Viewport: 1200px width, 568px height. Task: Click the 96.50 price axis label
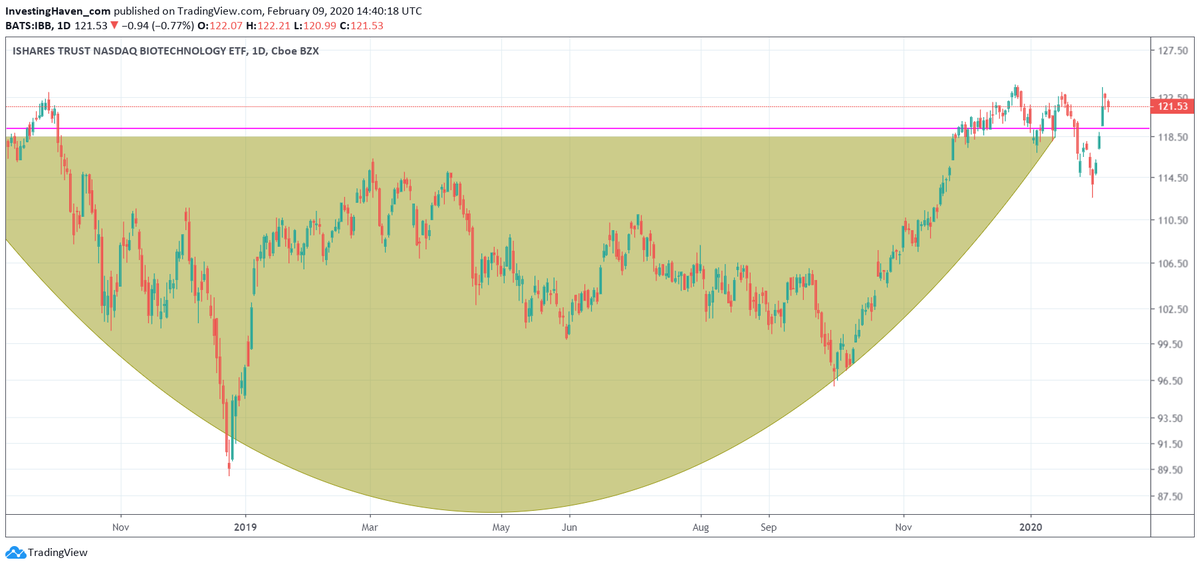[1171, 381]
